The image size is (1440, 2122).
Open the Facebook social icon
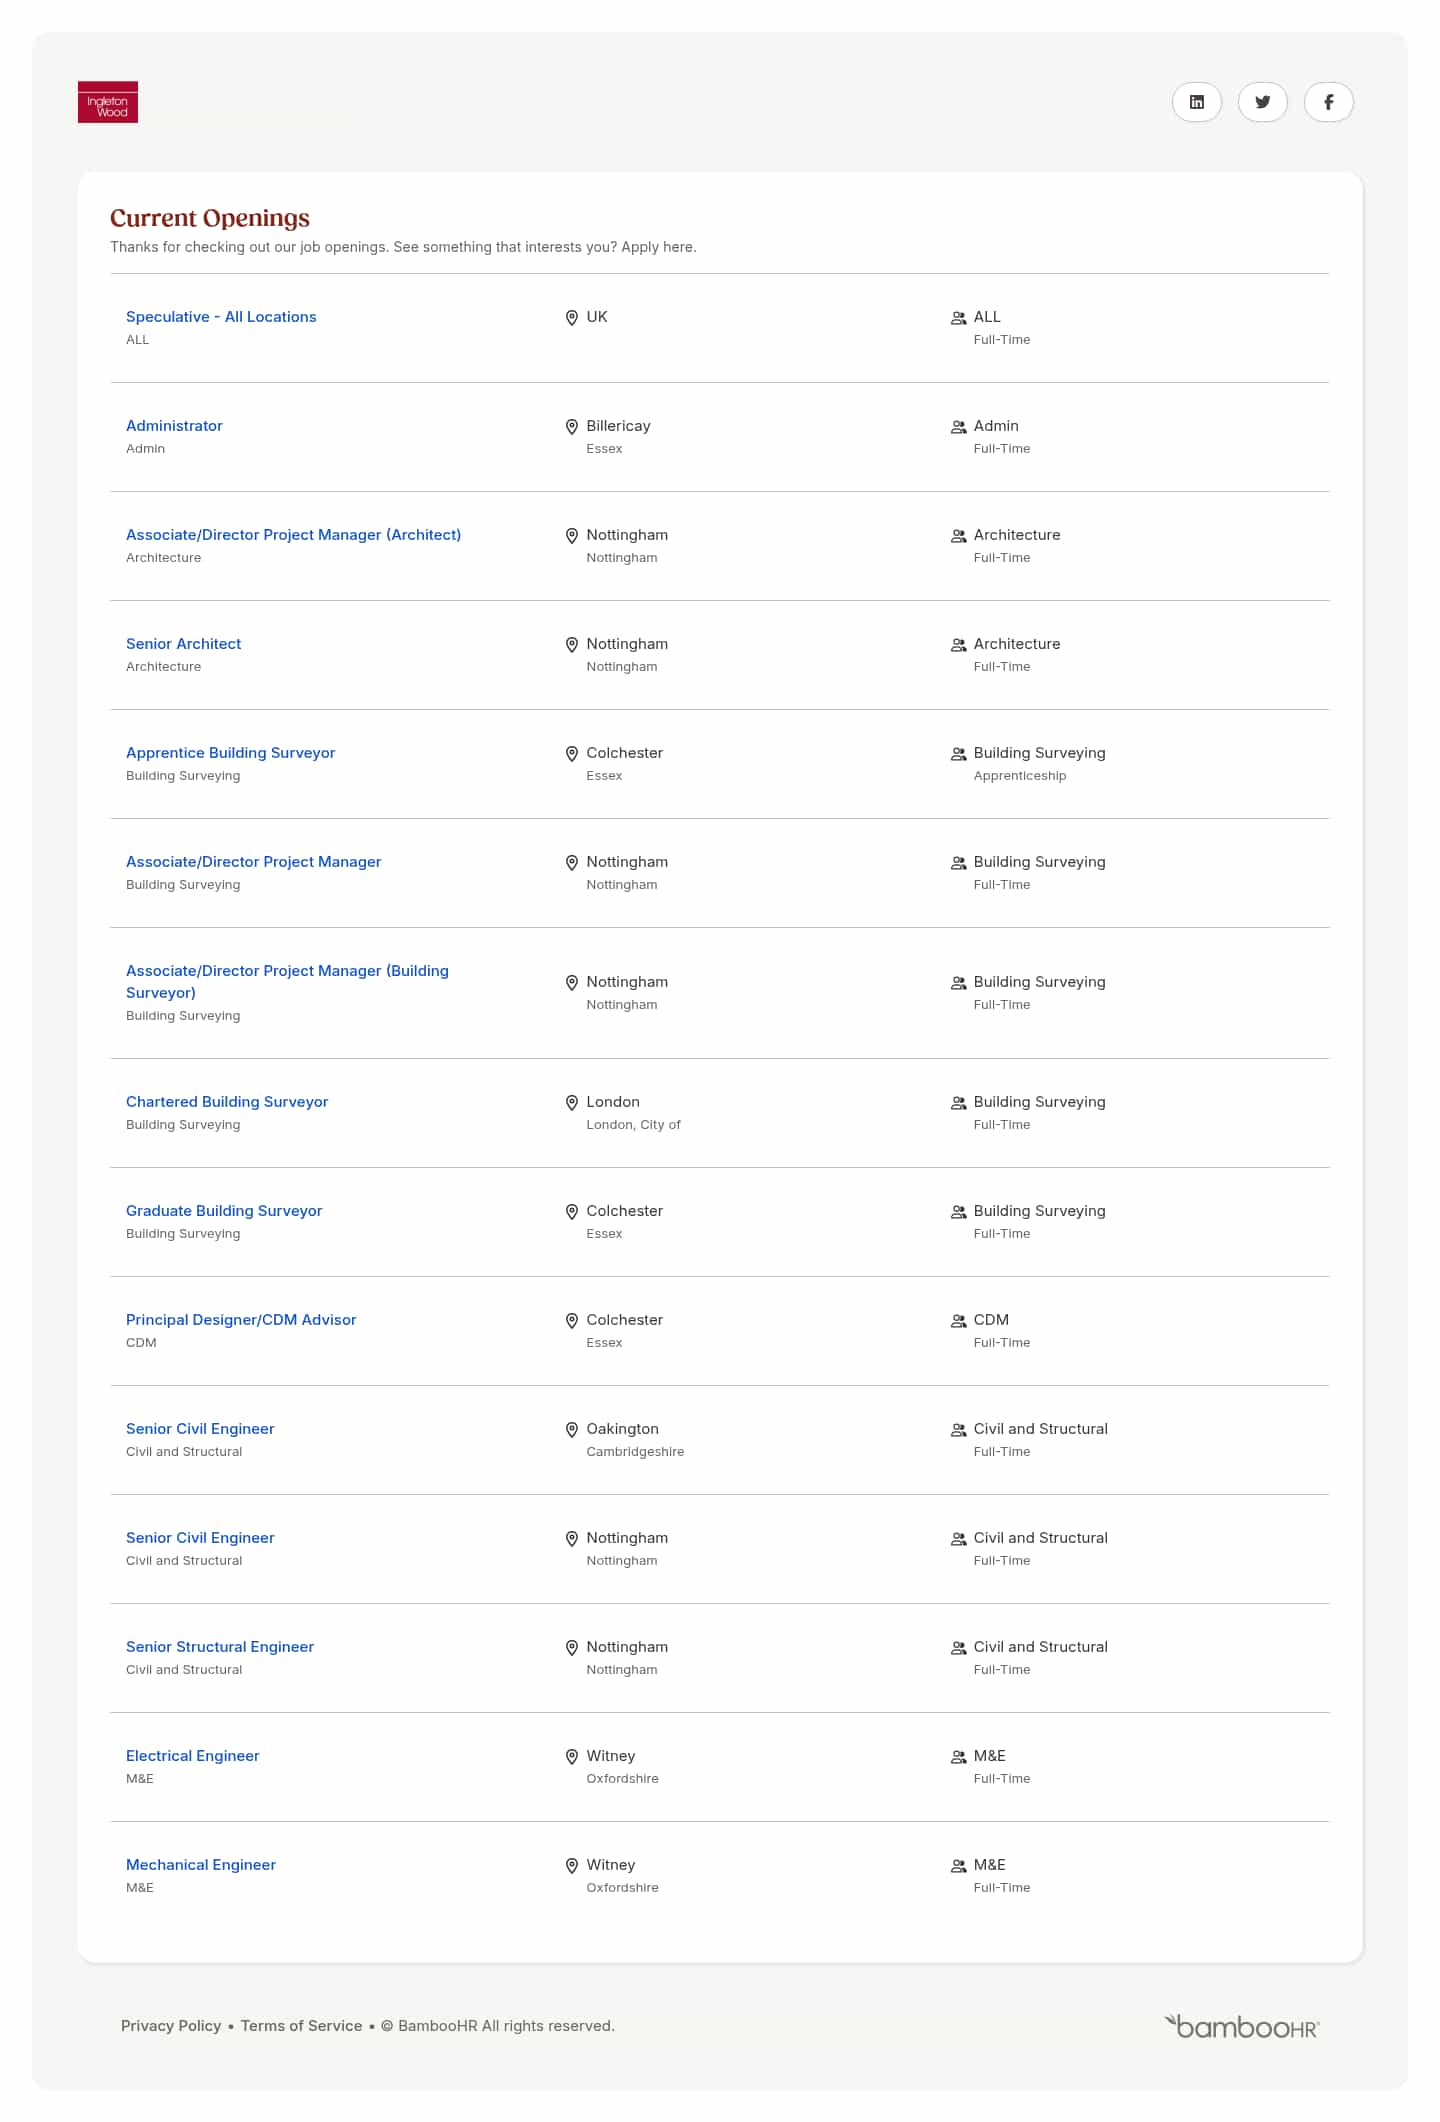(1328, 102)
